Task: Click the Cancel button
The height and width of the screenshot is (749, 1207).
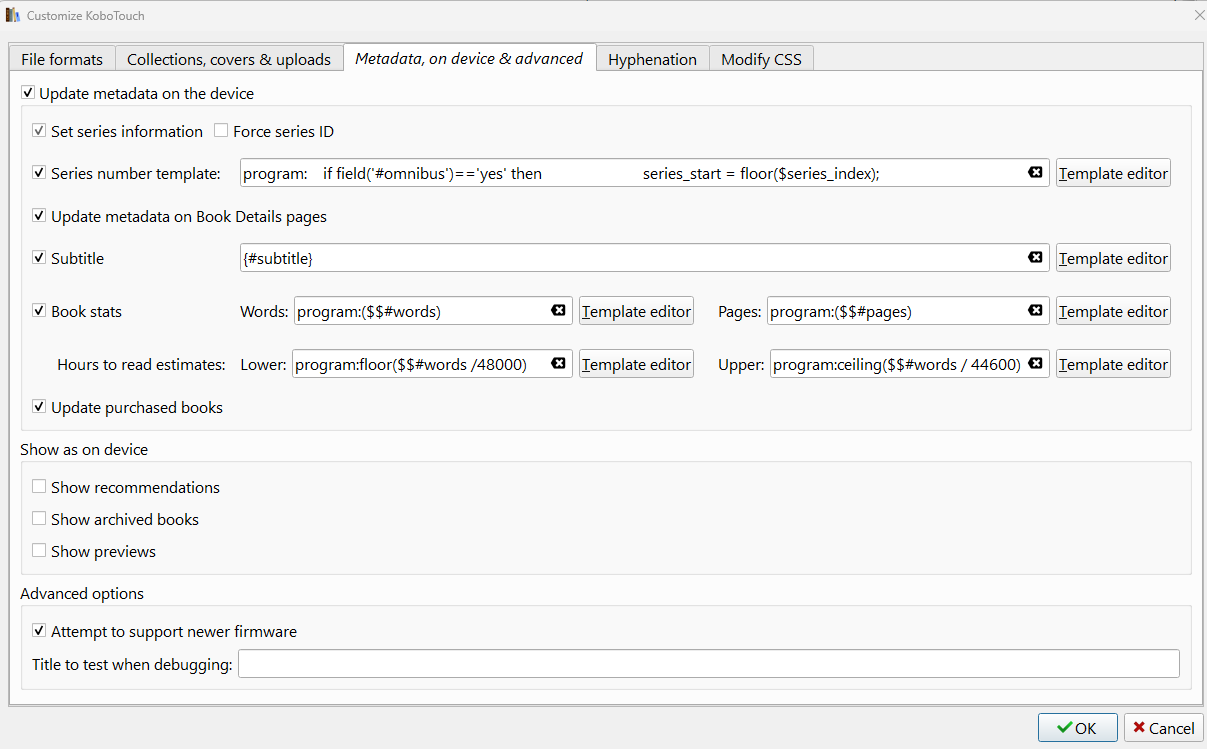Action: (1163, 728)
